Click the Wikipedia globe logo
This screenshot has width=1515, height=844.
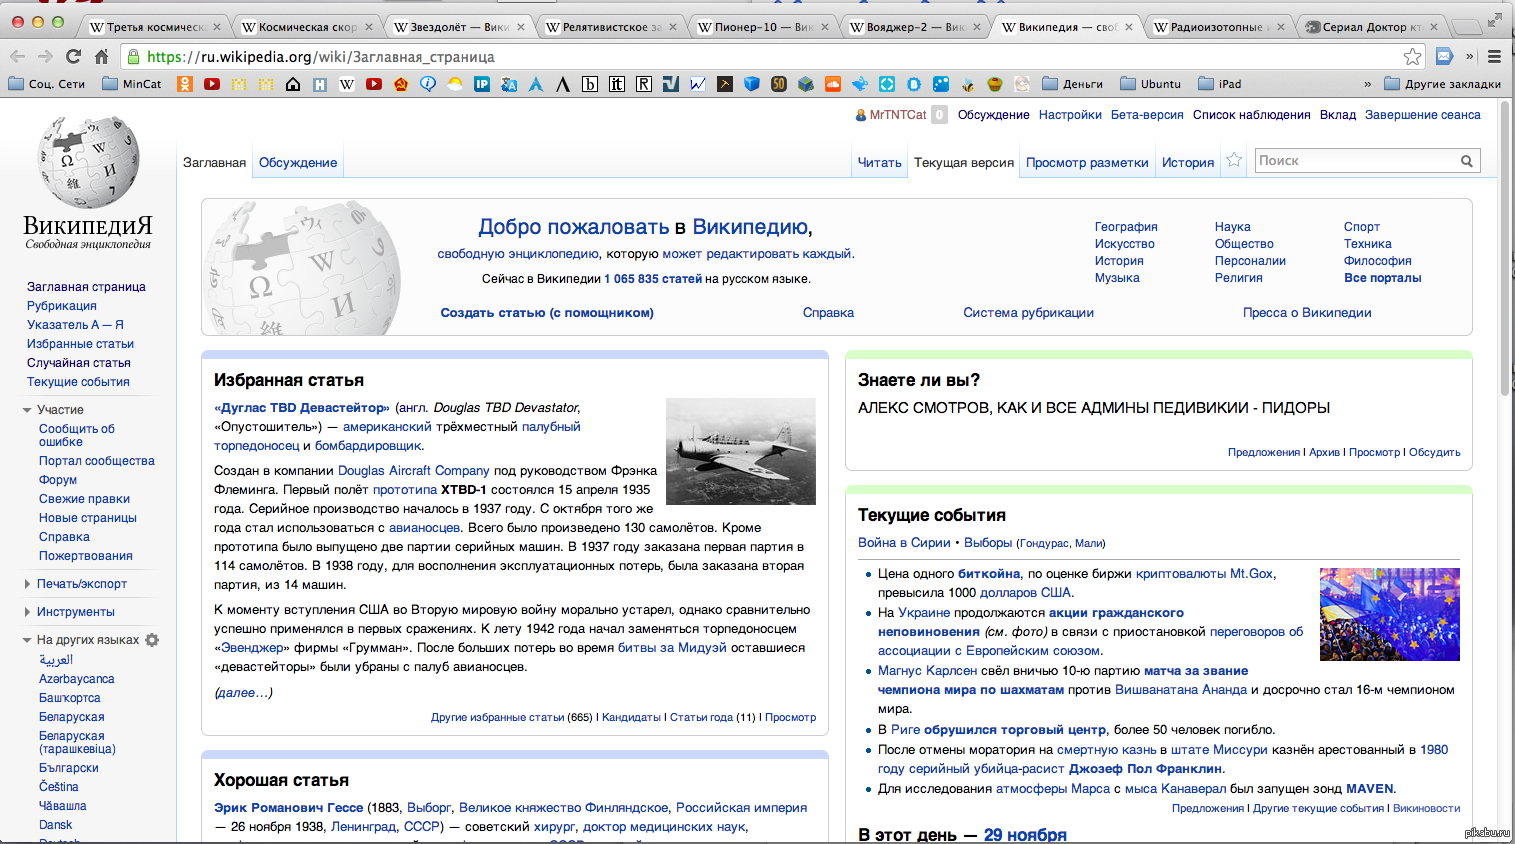[x=88, y=160]
